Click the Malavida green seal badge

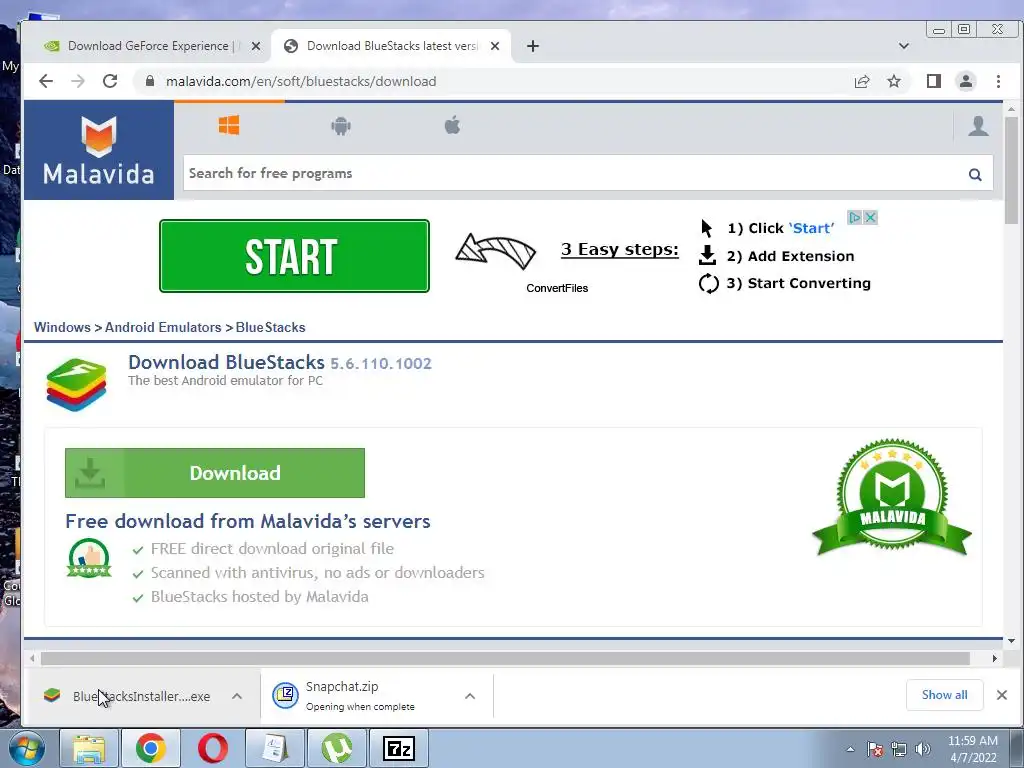pos(892,498)
